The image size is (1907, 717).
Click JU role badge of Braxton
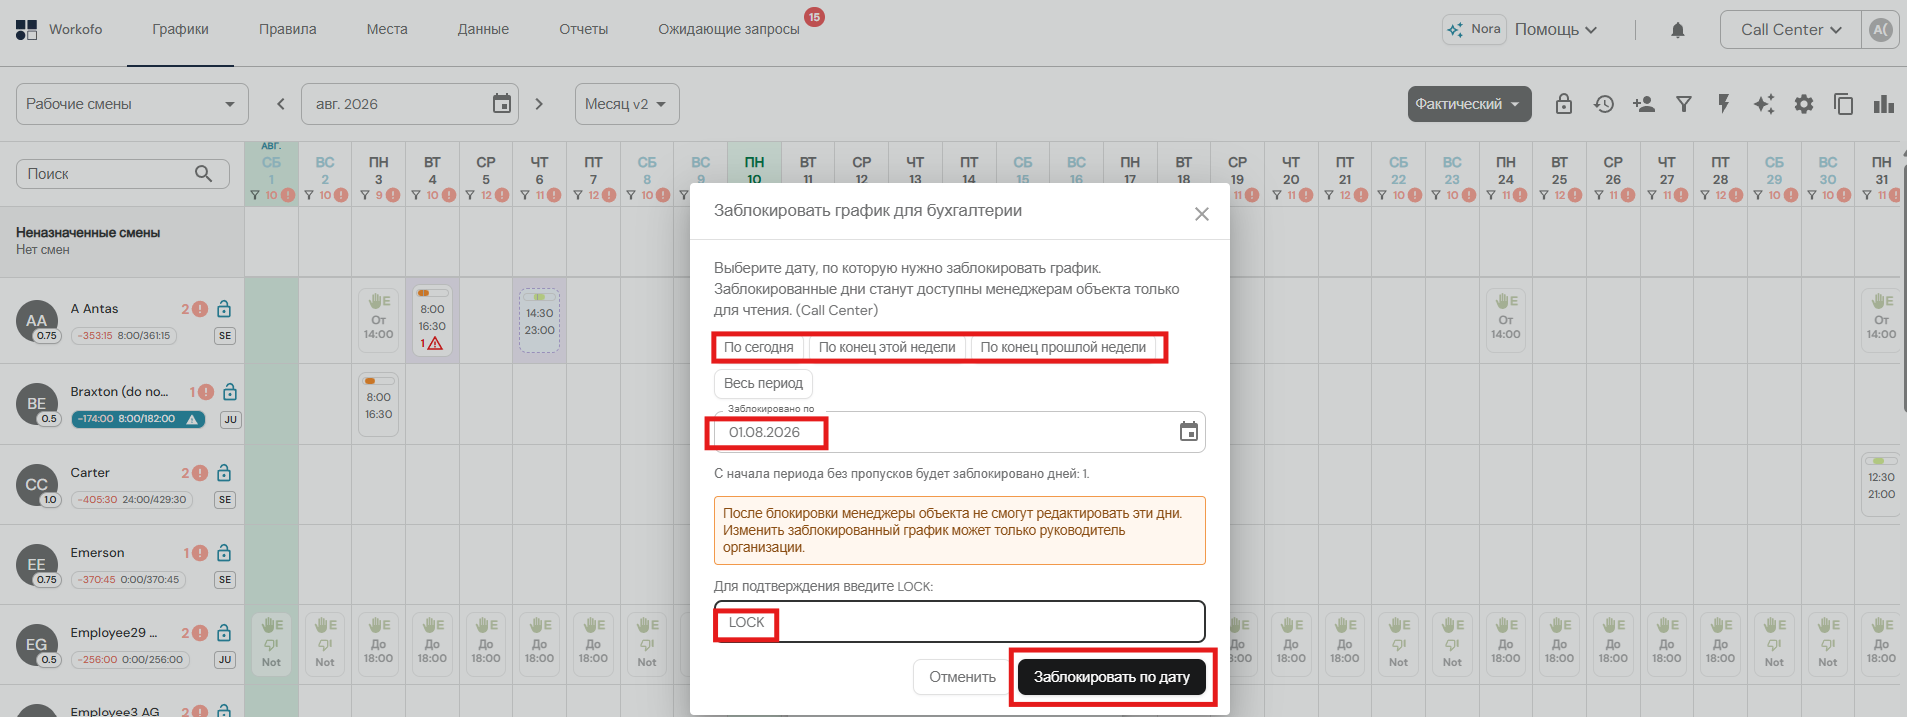(231, 420)
